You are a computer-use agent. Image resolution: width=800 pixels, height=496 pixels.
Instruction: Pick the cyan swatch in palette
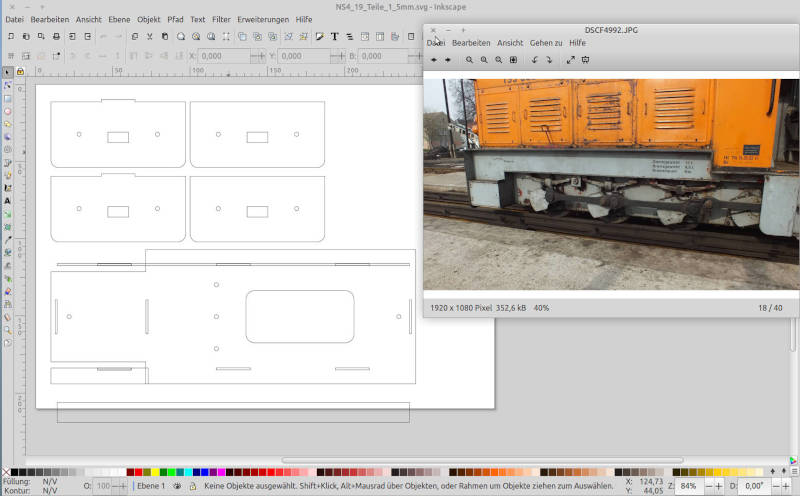[188, 472]
